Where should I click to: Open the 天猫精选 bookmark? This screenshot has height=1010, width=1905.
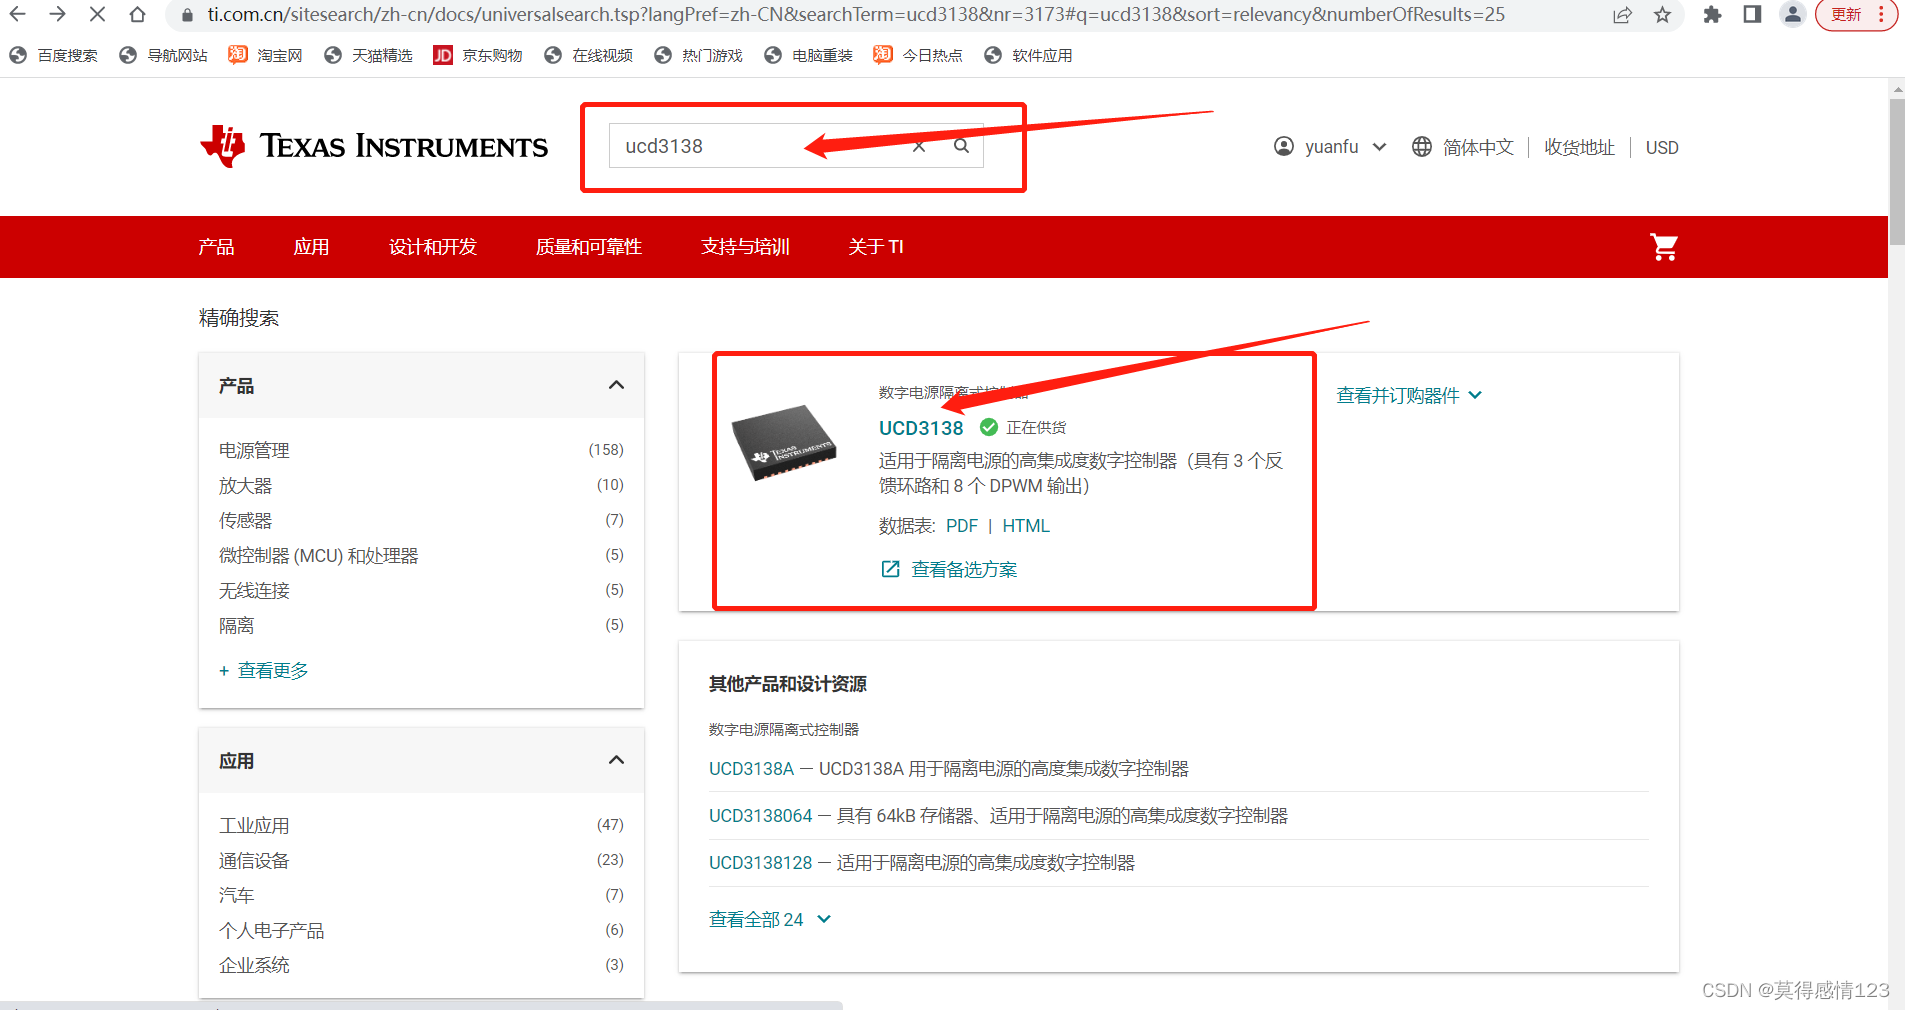368,56
